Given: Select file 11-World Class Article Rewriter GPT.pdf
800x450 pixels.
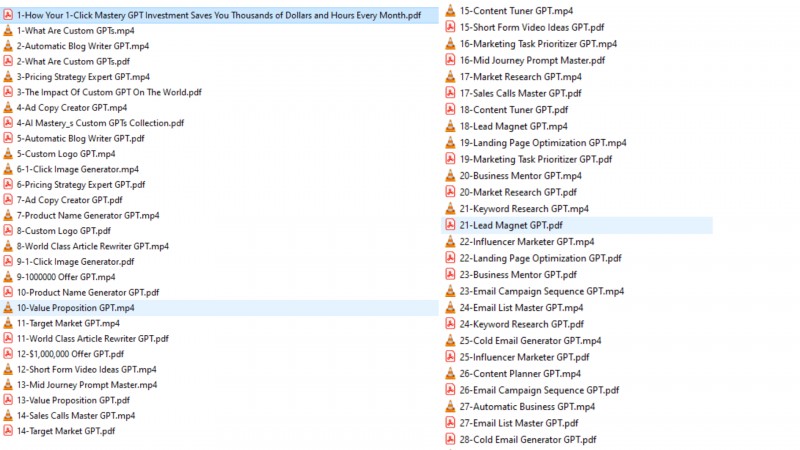Looking at the screenshot, I should click(x=92, y=339).
